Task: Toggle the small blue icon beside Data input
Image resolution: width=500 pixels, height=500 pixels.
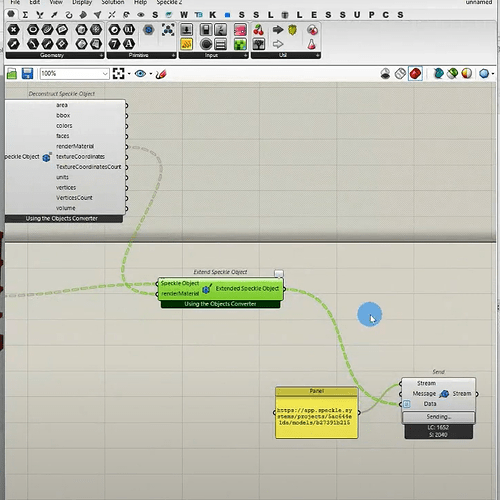Action: pos(407,404)
